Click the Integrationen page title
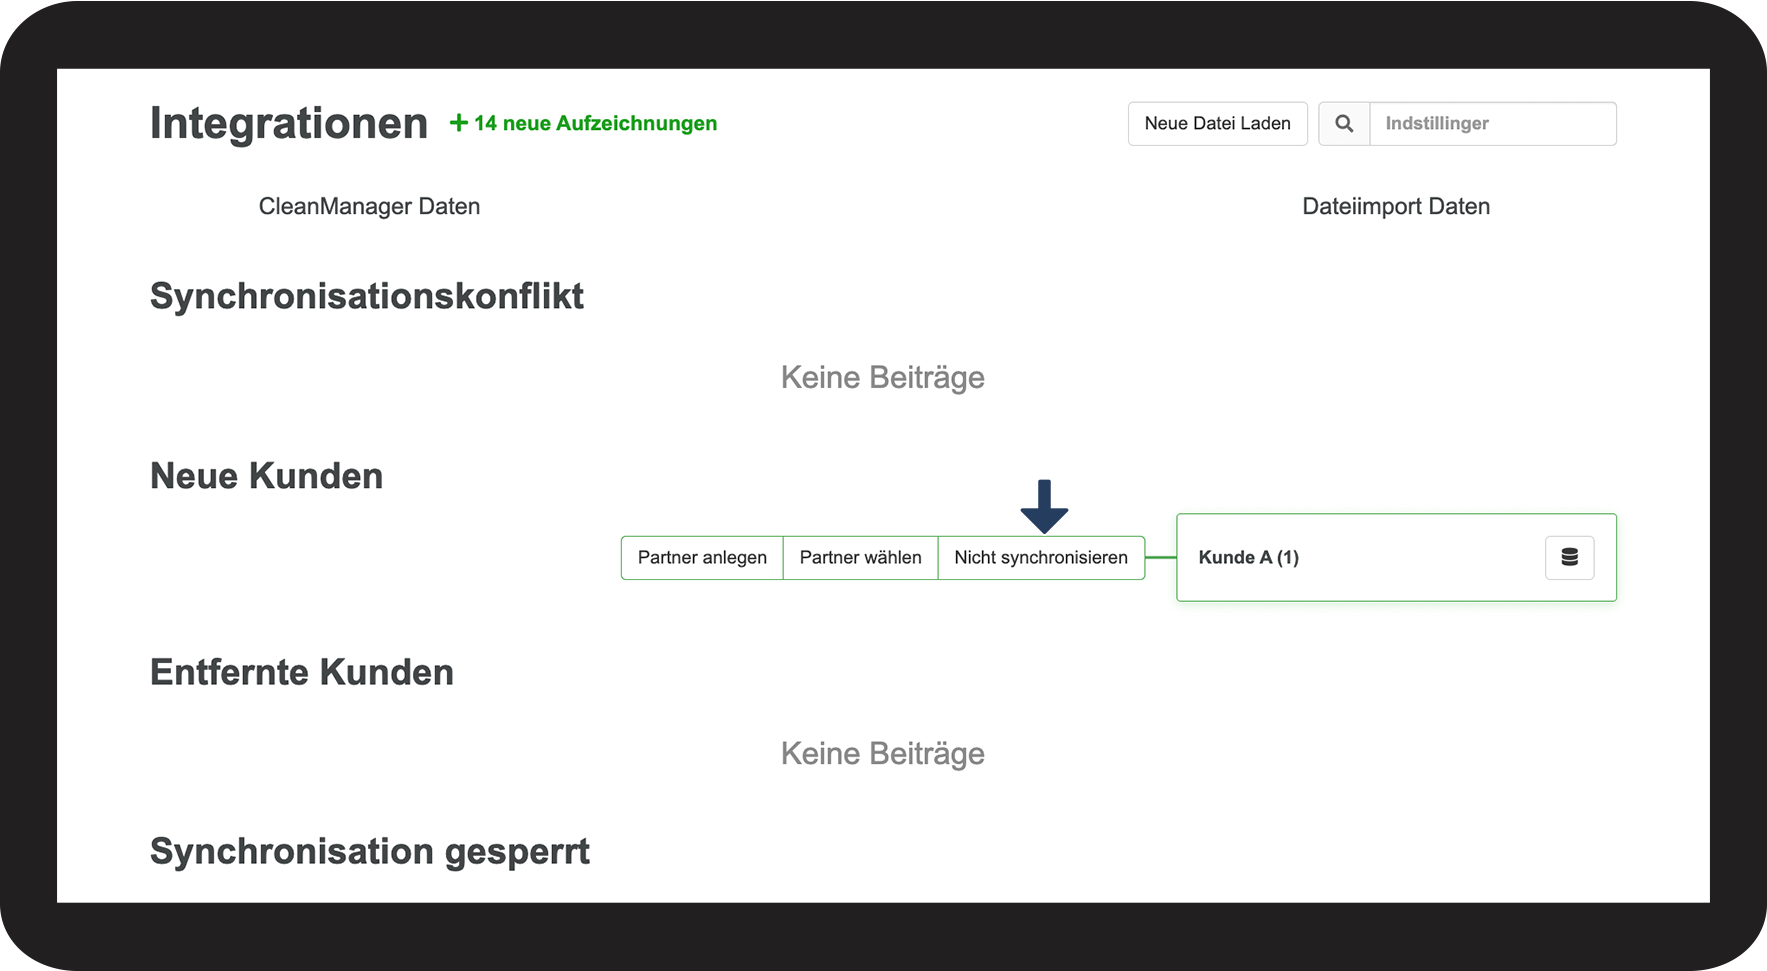 coord(289,124)
